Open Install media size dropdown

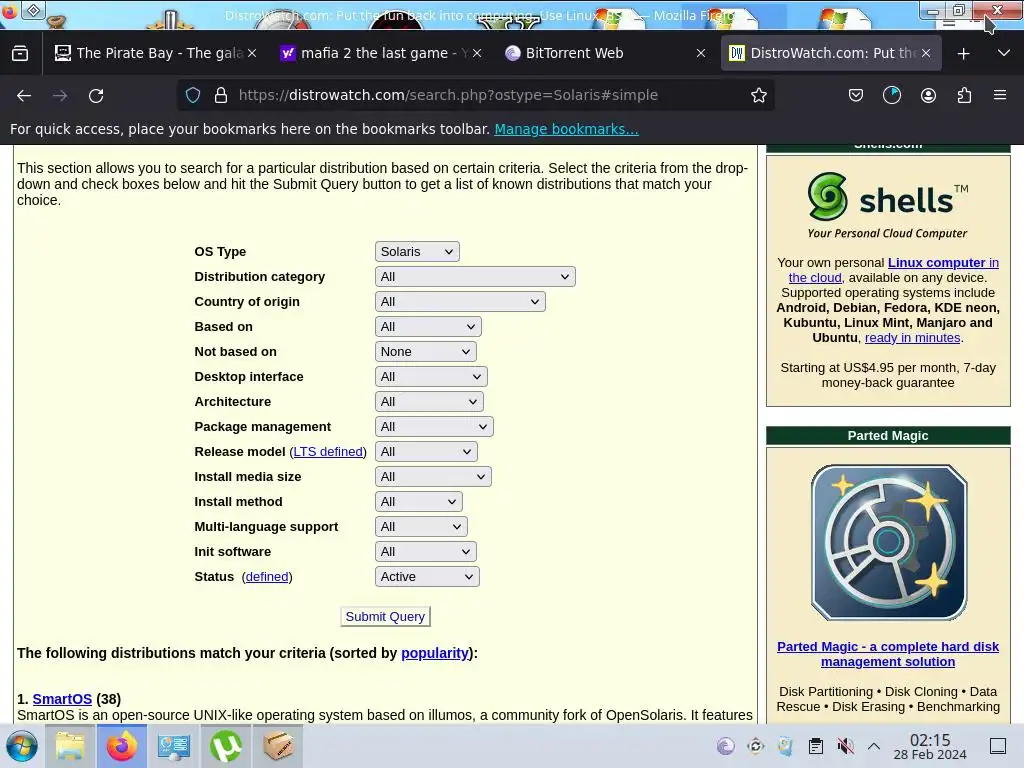point(433,477)
